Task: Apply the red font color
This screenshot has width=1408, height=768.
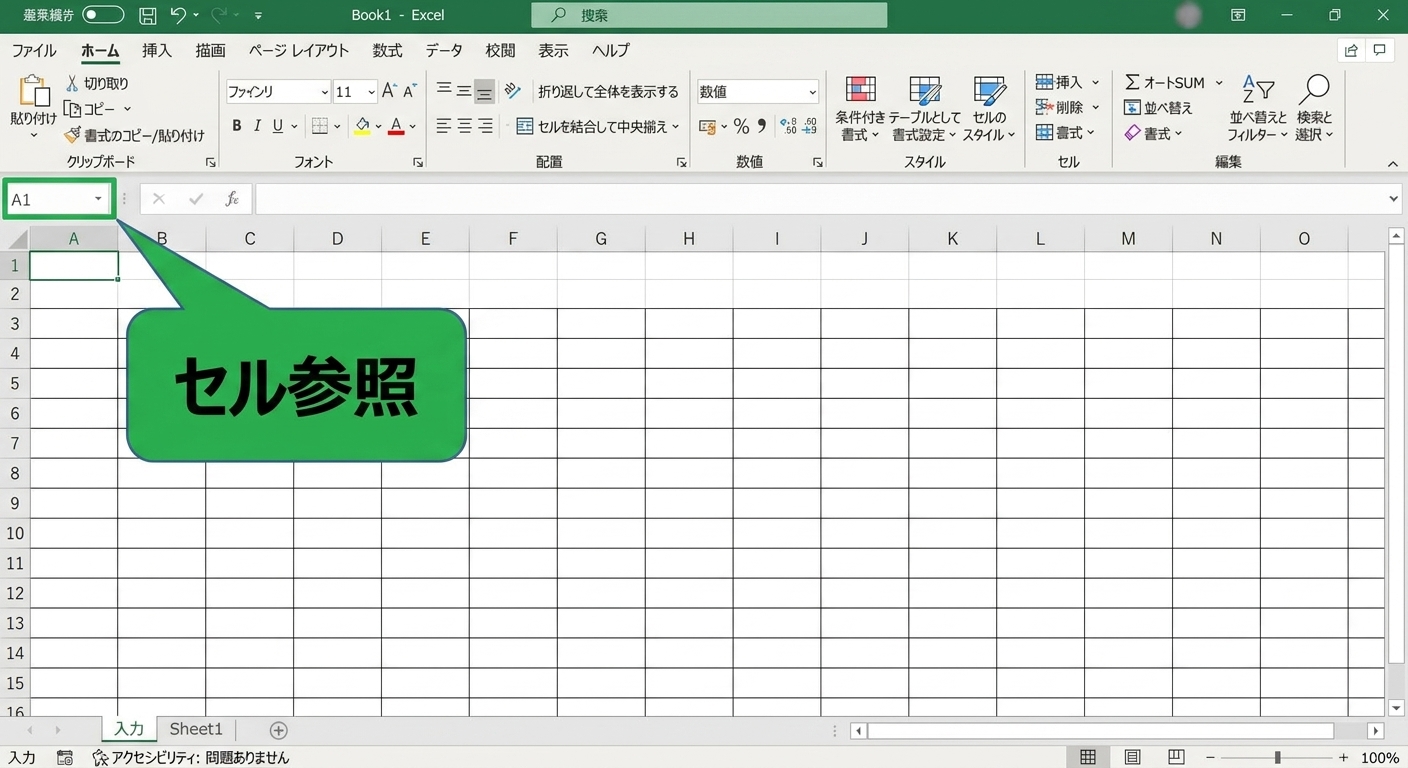Action: [x=396, y=126]
